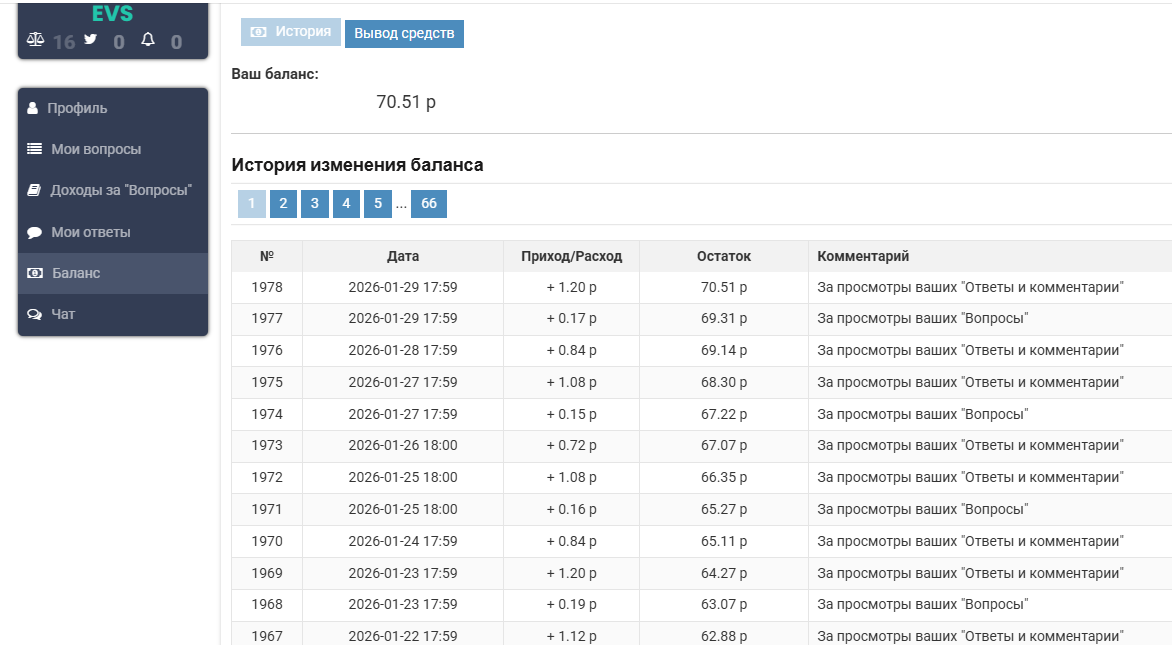
Task: Click the Дата column header
Action: (403, 256)
